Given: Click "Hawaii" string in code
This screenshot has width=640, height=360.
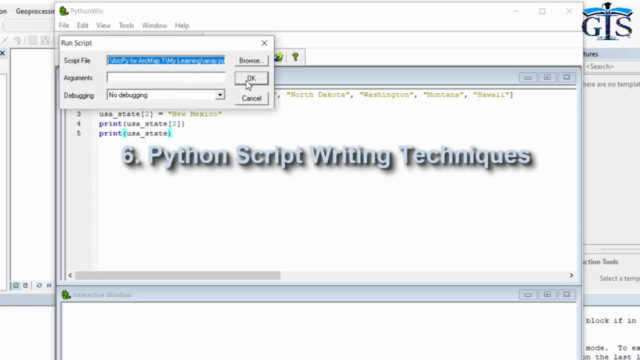Looking at the screenshot, I should click(x=491, y=94).
